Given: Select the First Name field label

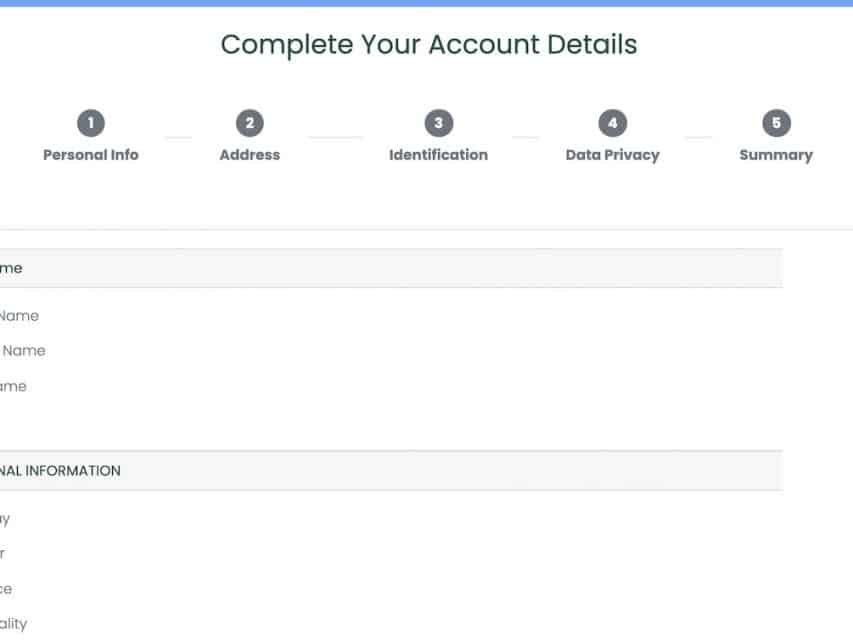Looking at the screenshot, I should [x=18, y=316].
